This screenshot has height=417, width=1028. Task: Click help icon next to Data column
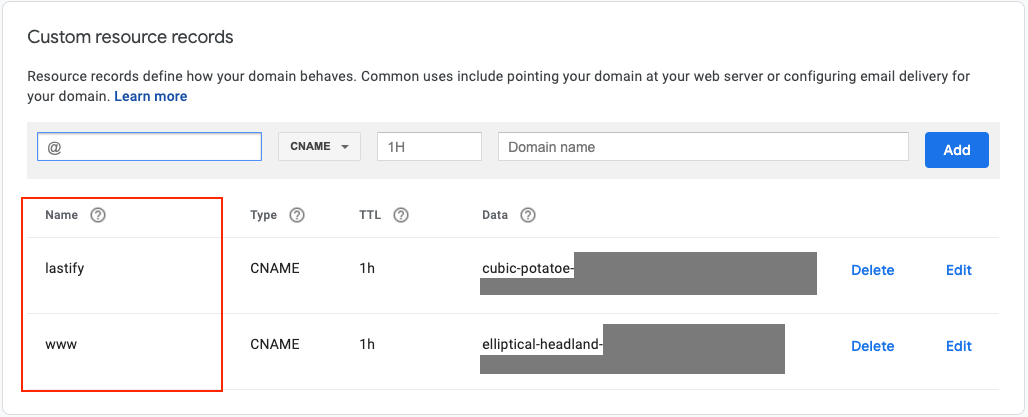[x=528, y=215]
